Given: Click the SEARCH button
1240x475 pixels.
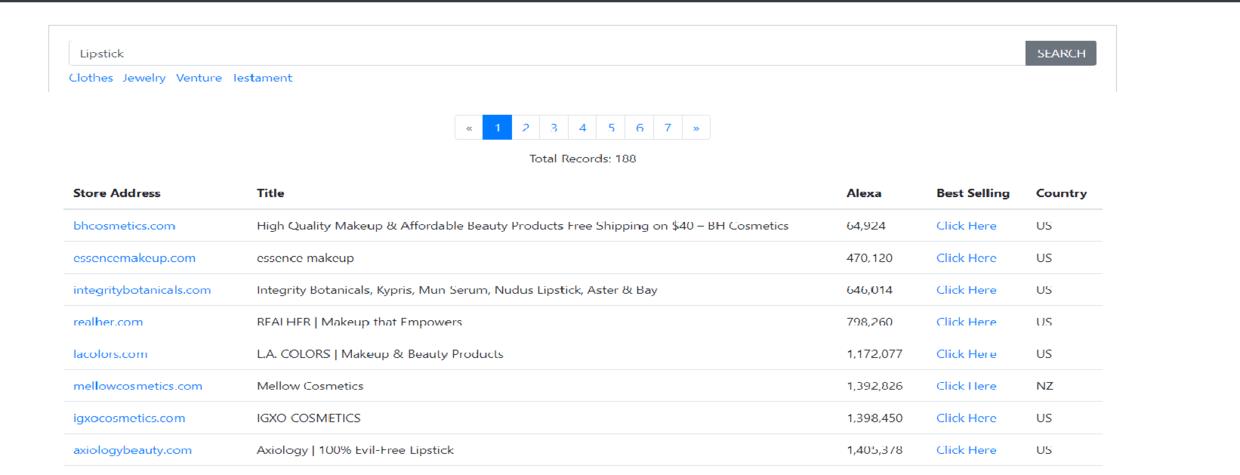Looking at the screenshot, I should (x=1061, y=53).
